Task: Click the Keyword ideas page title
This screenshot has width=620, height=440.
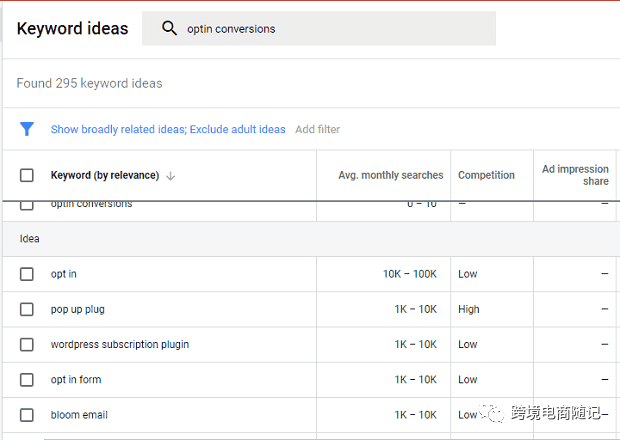Action: click(x=72, y=29)
